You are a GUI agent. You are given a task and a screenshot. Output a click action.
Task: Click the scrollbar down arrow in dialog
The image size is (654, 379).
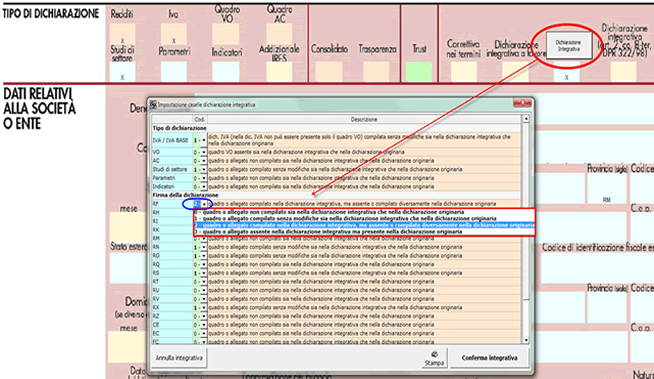tap(526, 340)
